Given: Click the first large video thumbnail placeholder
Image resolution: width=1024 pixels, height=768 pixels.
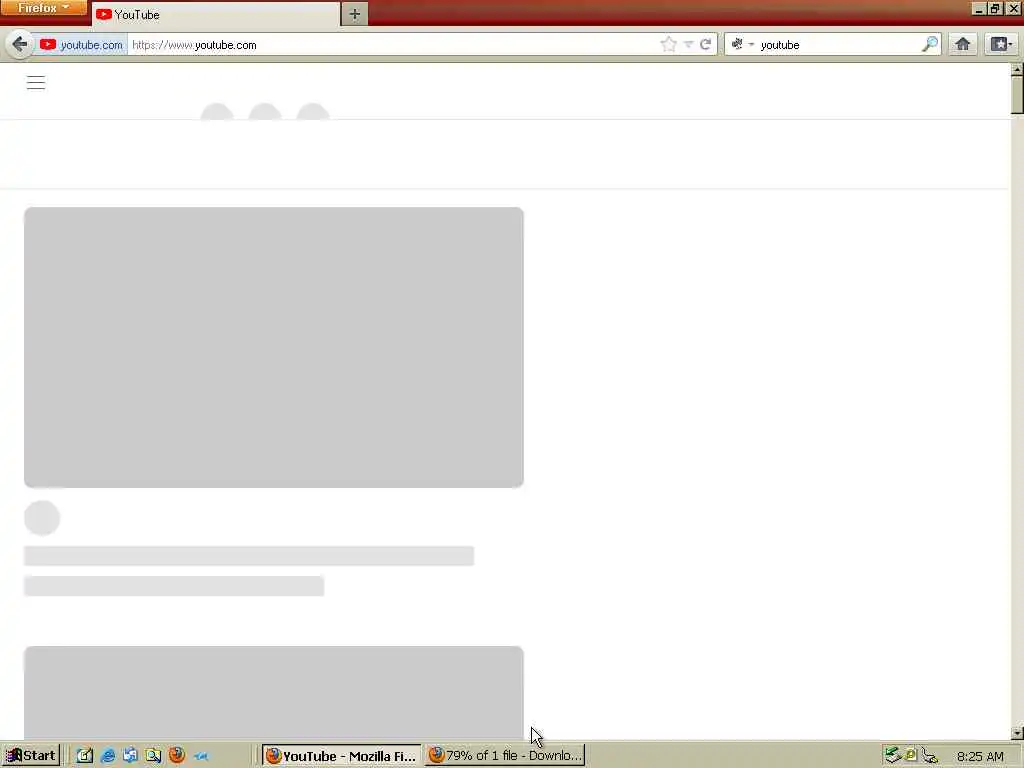Looking at the screenshot, I should [274, 347].
